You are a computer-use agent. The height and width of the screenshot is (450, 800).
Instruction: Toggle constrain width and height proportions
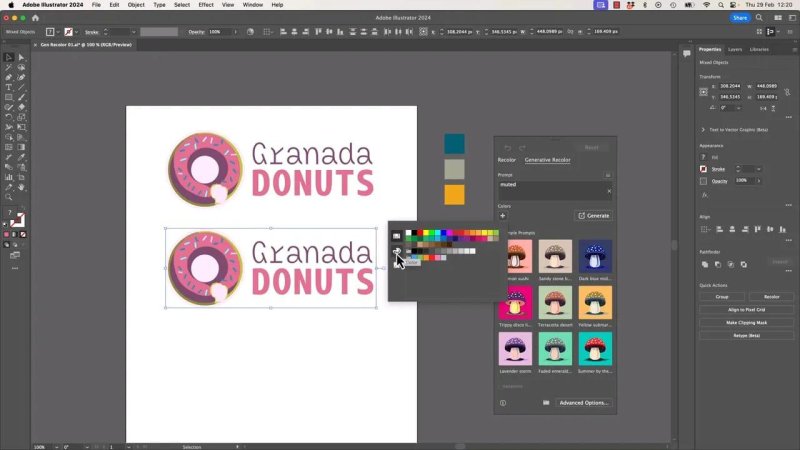pyautogui.click(x=787, y=92)
